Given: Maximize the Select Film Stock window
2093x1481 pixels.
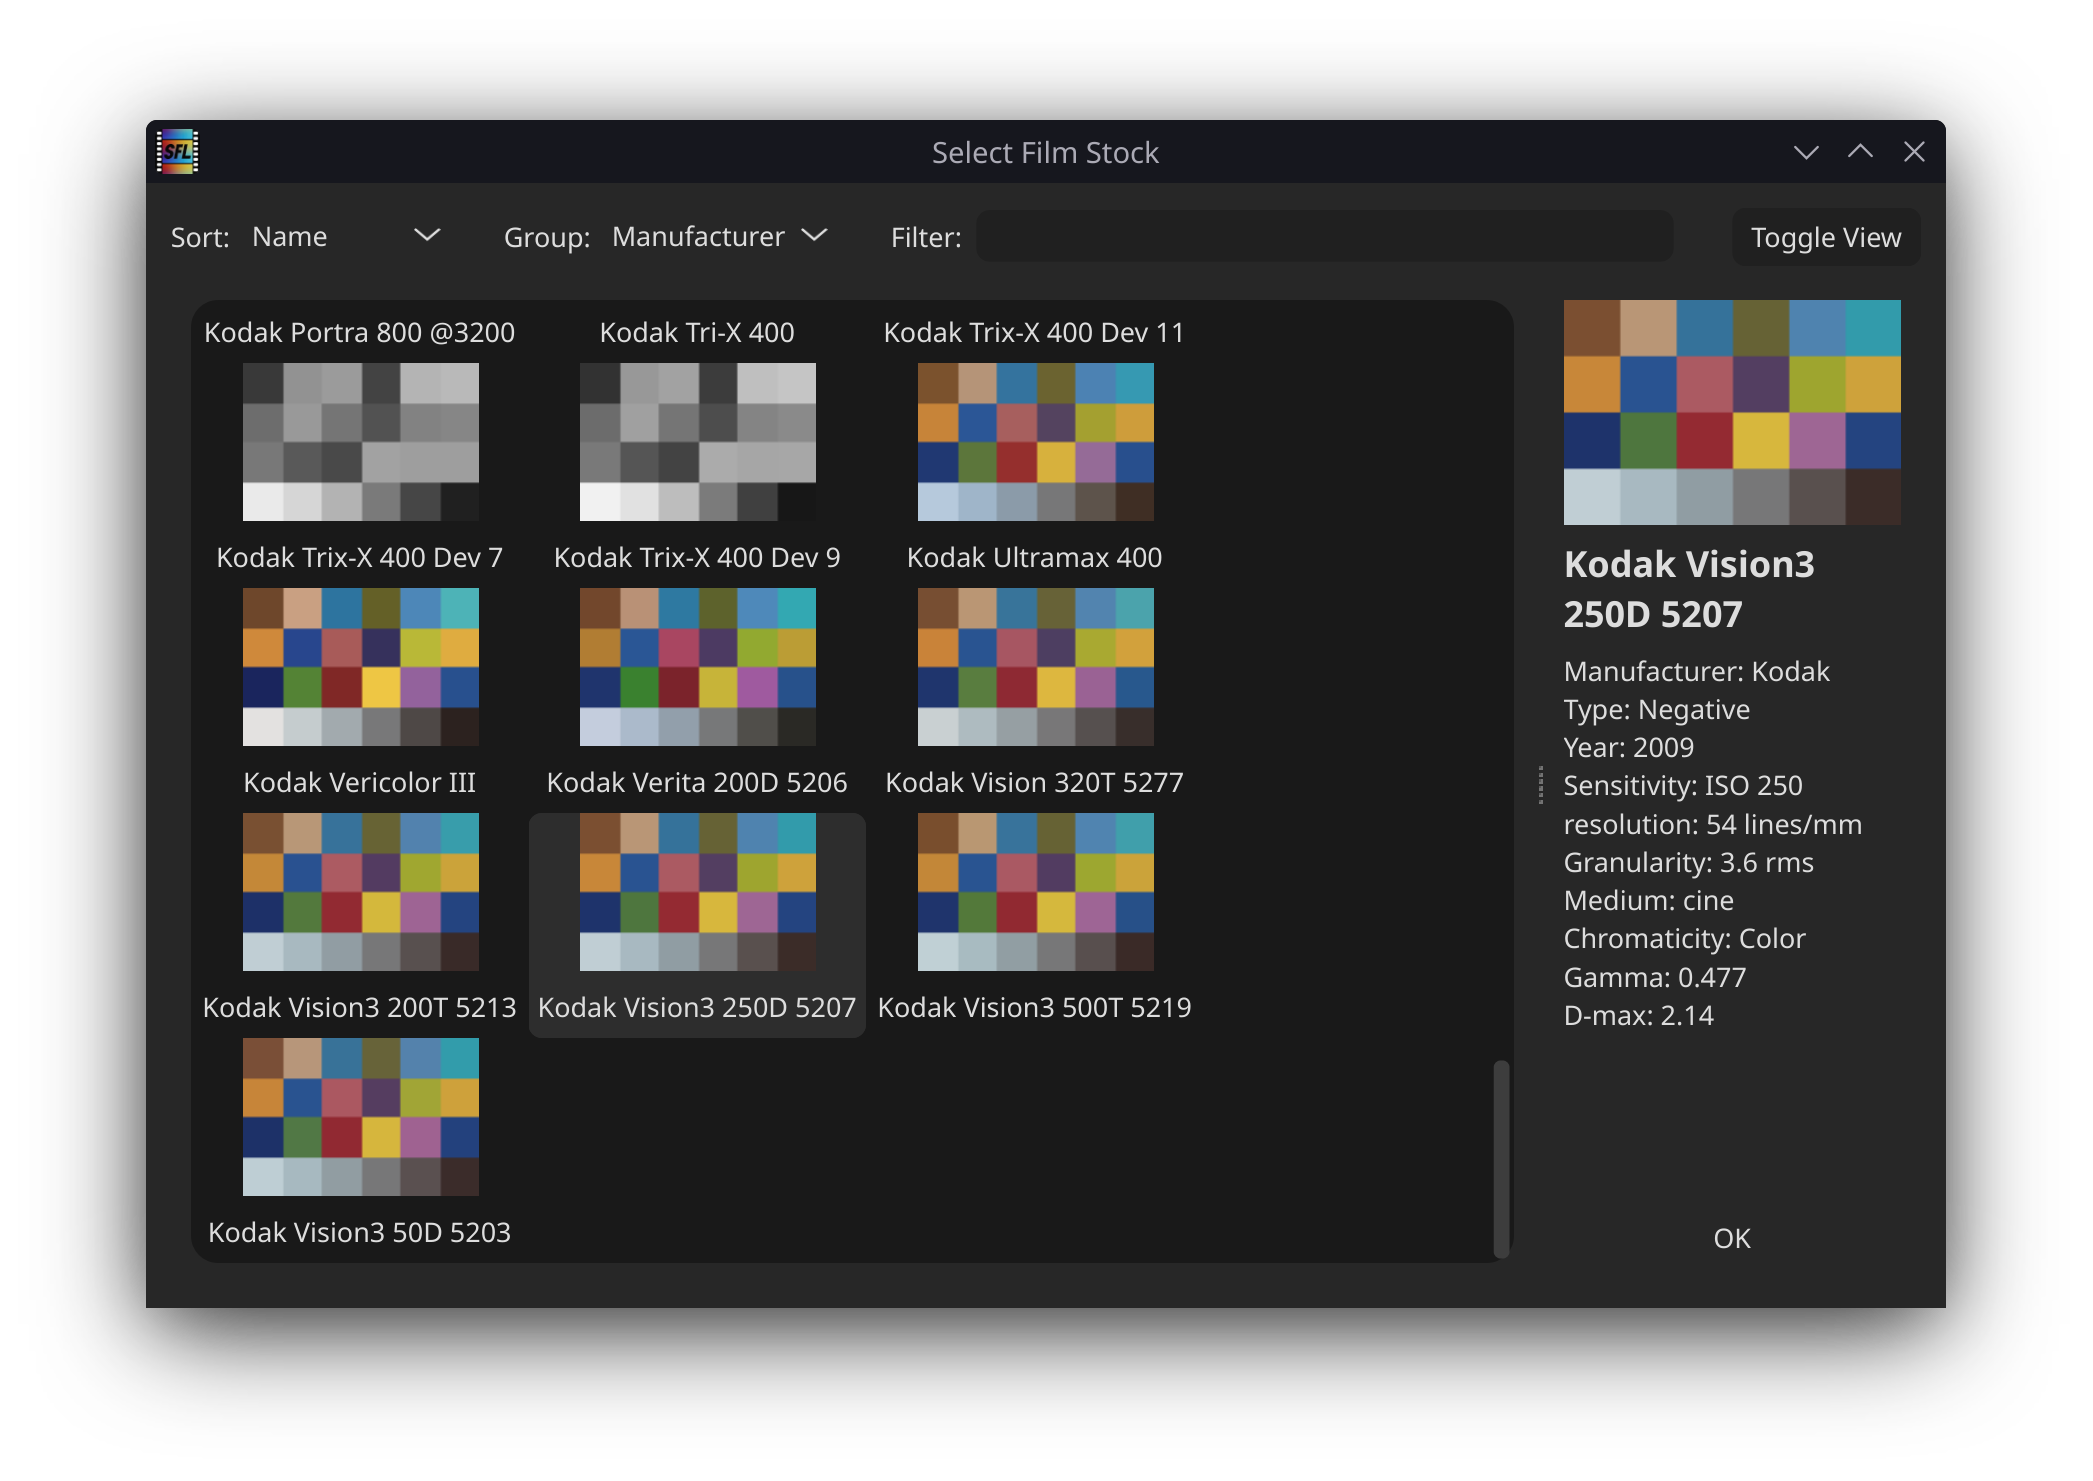Looking at the screenshot, I should (x=1860, y=152).
